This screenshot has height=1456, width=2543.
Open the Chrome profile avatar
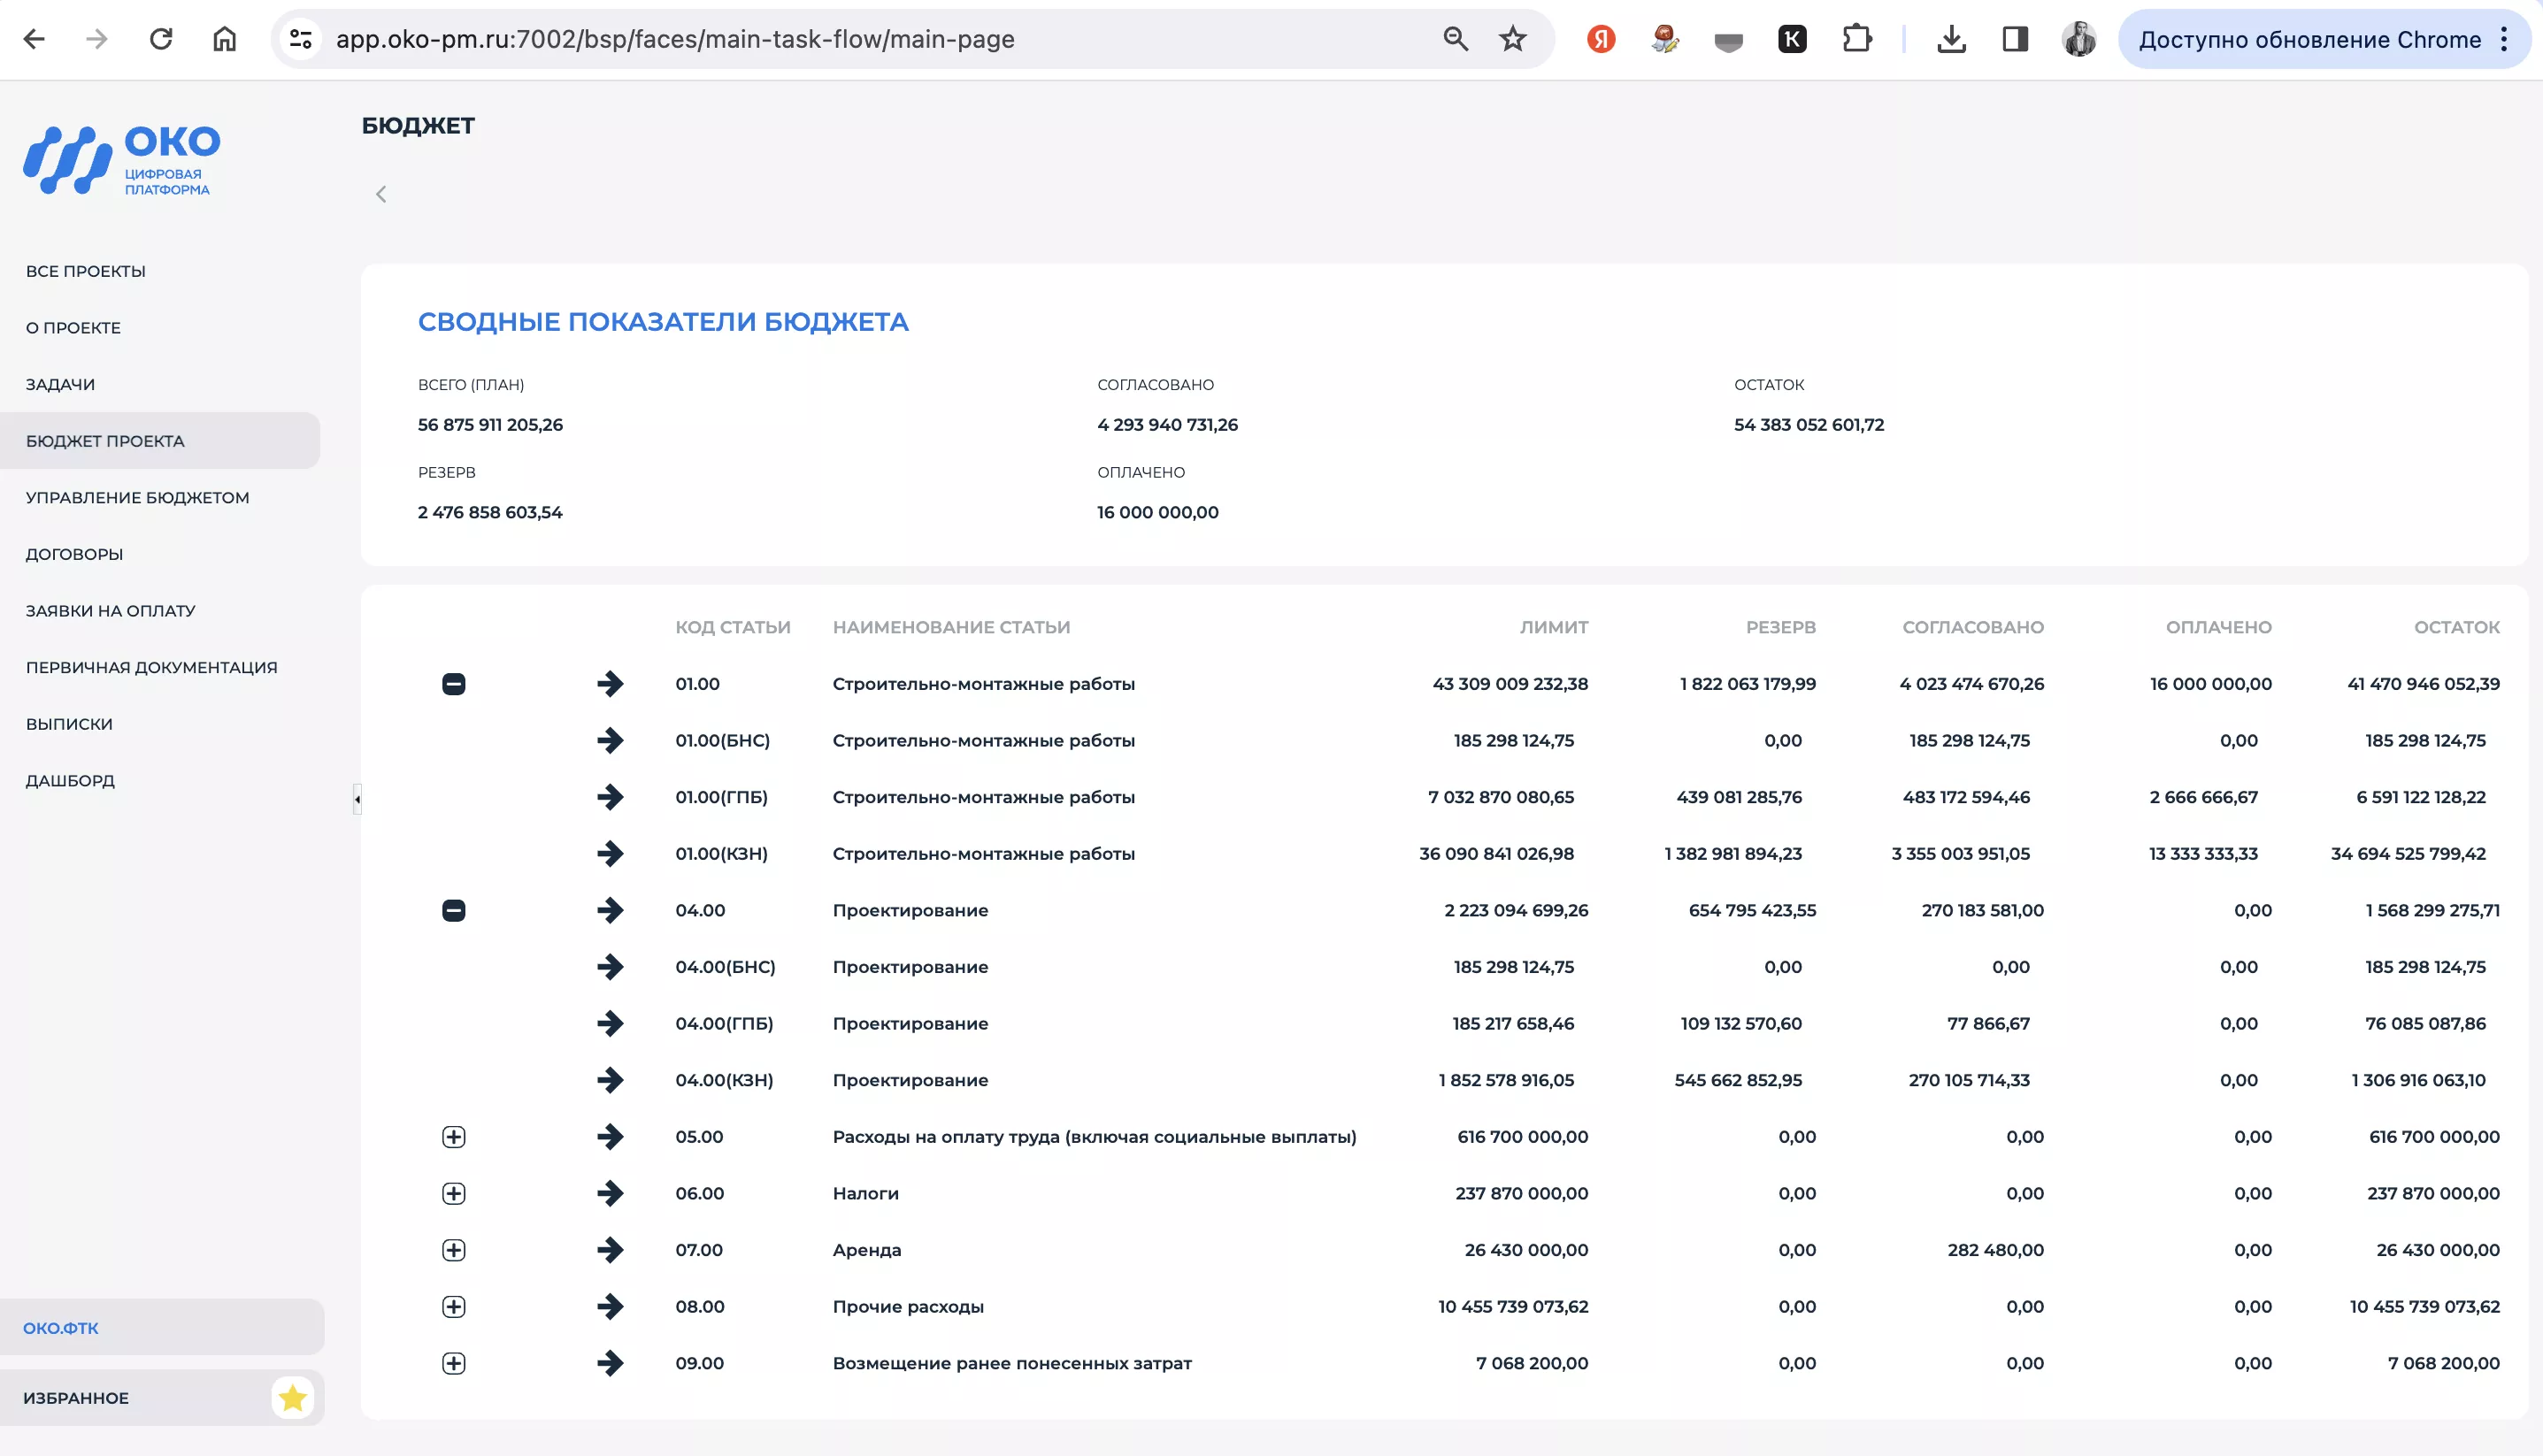(2079, 39)
